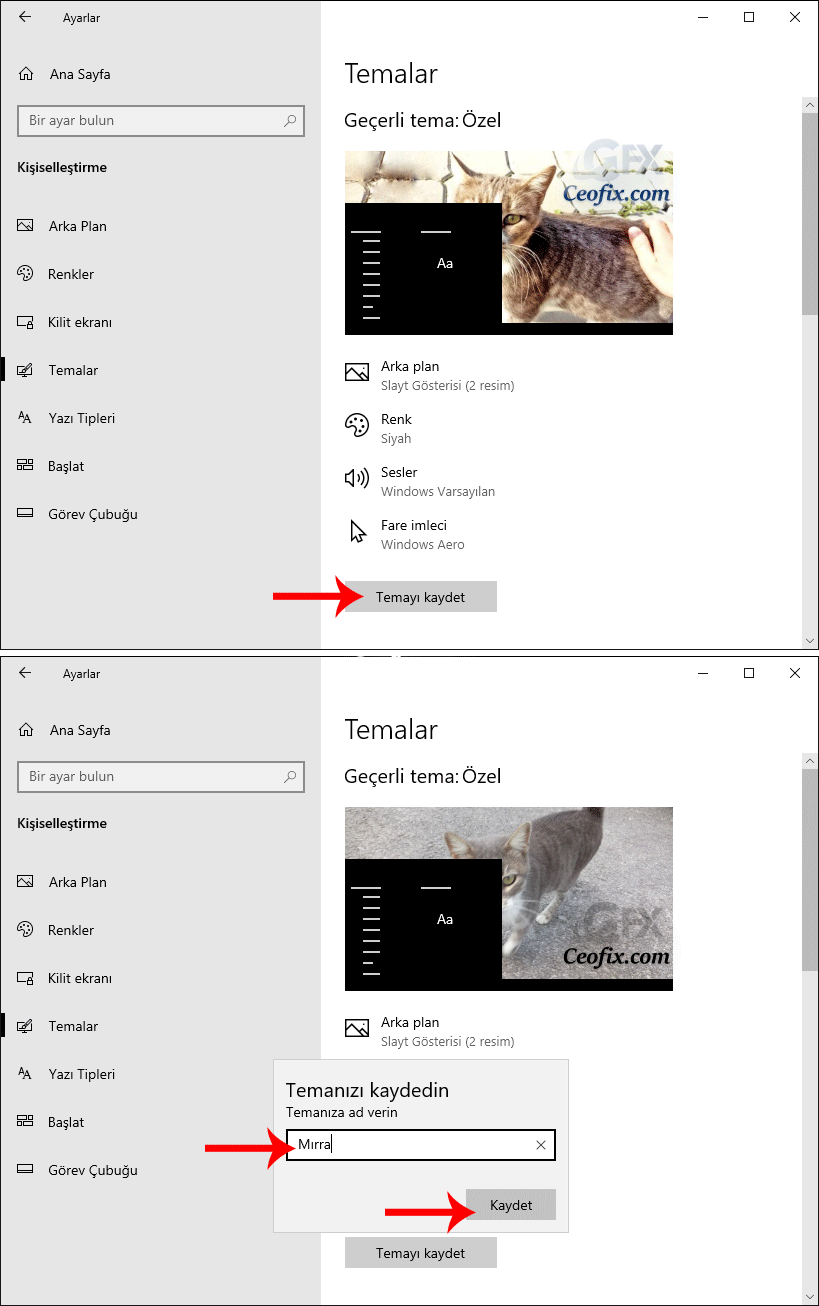The height and width of the screenshot is (1306, 819).
Task: Open Sesler Windows Varsayılan sound setting
Action: (x=420, y=481)
